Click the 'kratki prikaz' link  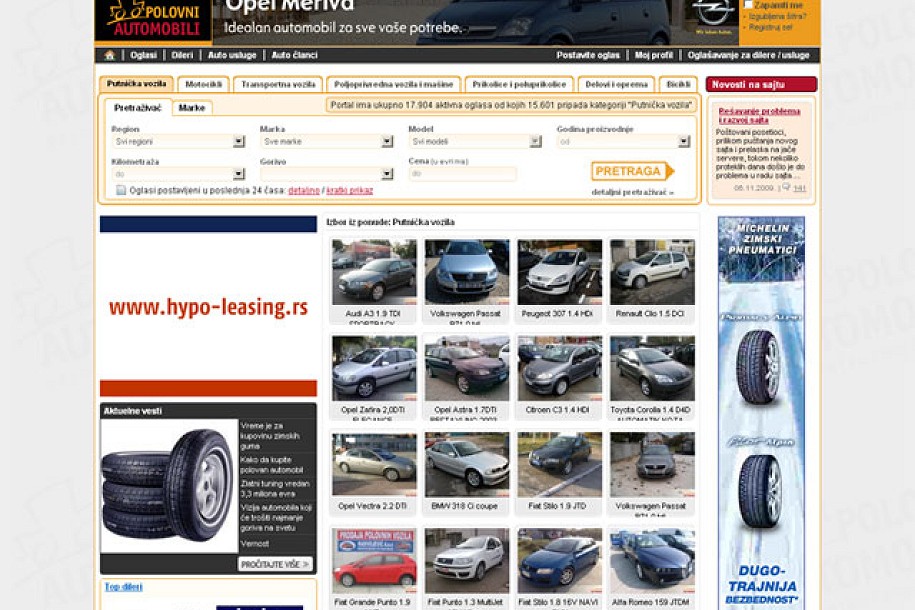click(350, 191)
